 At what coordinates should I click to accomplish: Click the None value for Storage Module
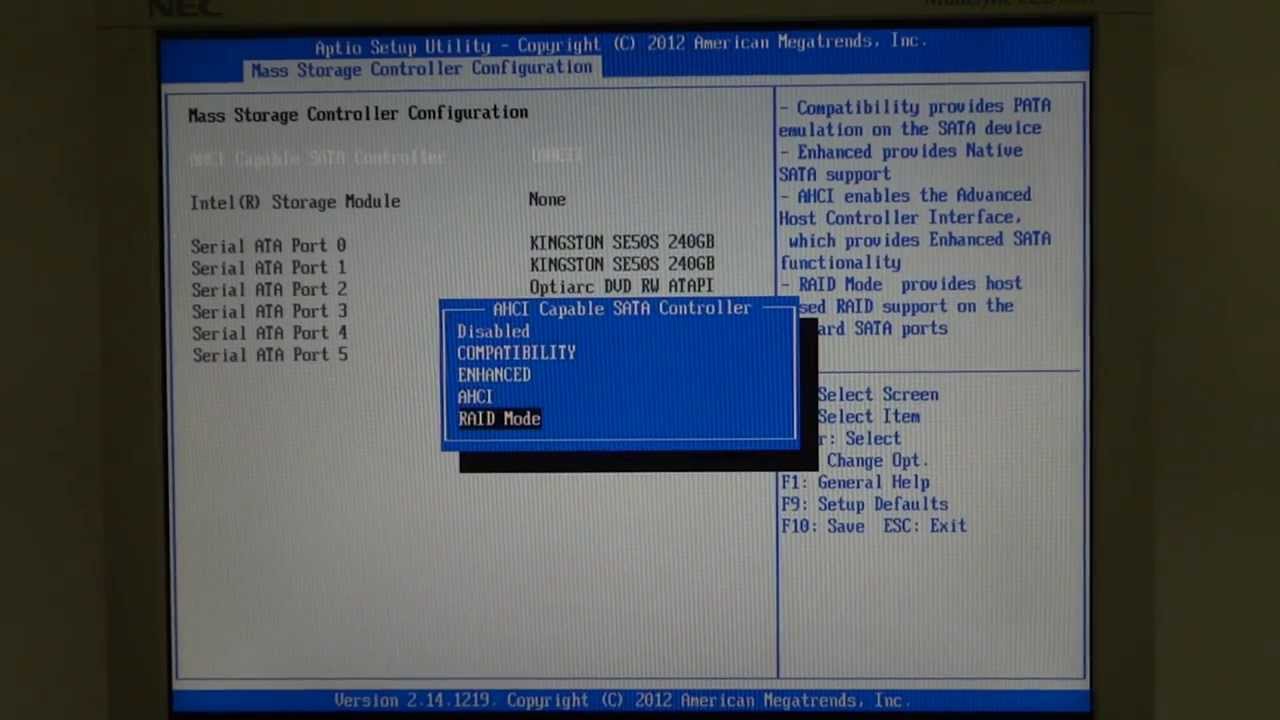coord(547,200)
